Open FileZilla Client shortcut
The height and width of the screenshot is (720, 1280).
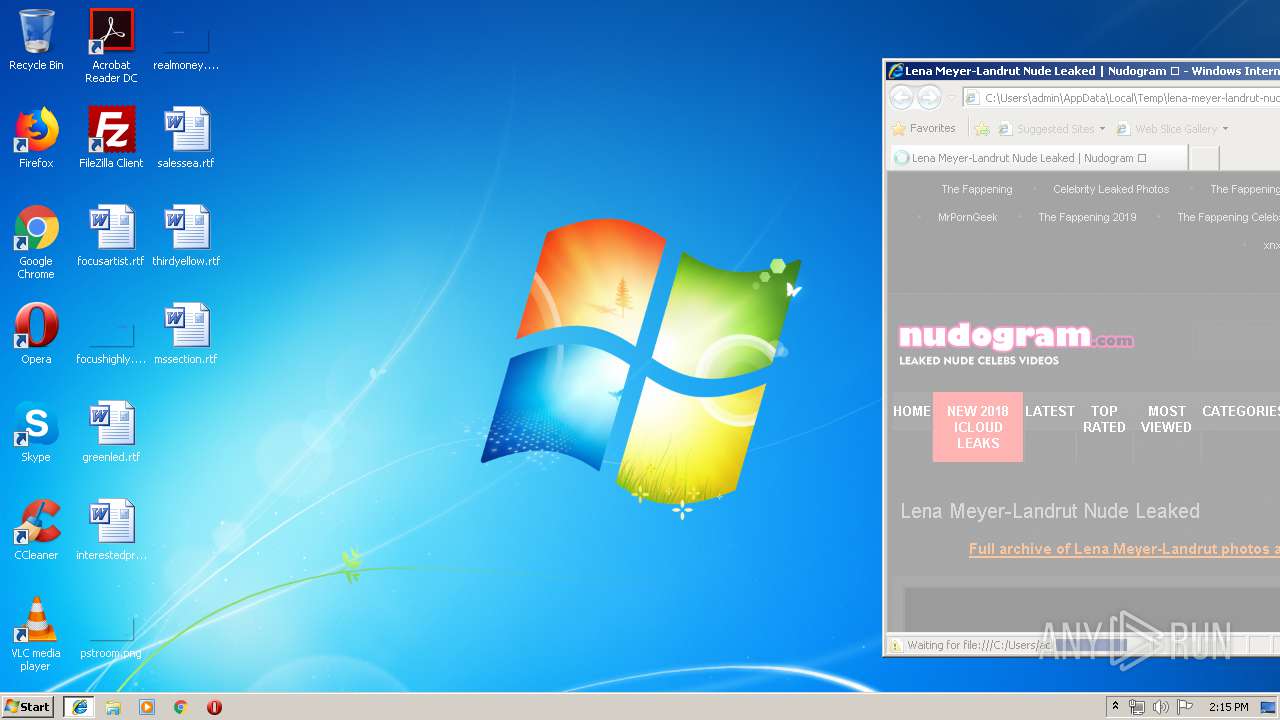111,138
